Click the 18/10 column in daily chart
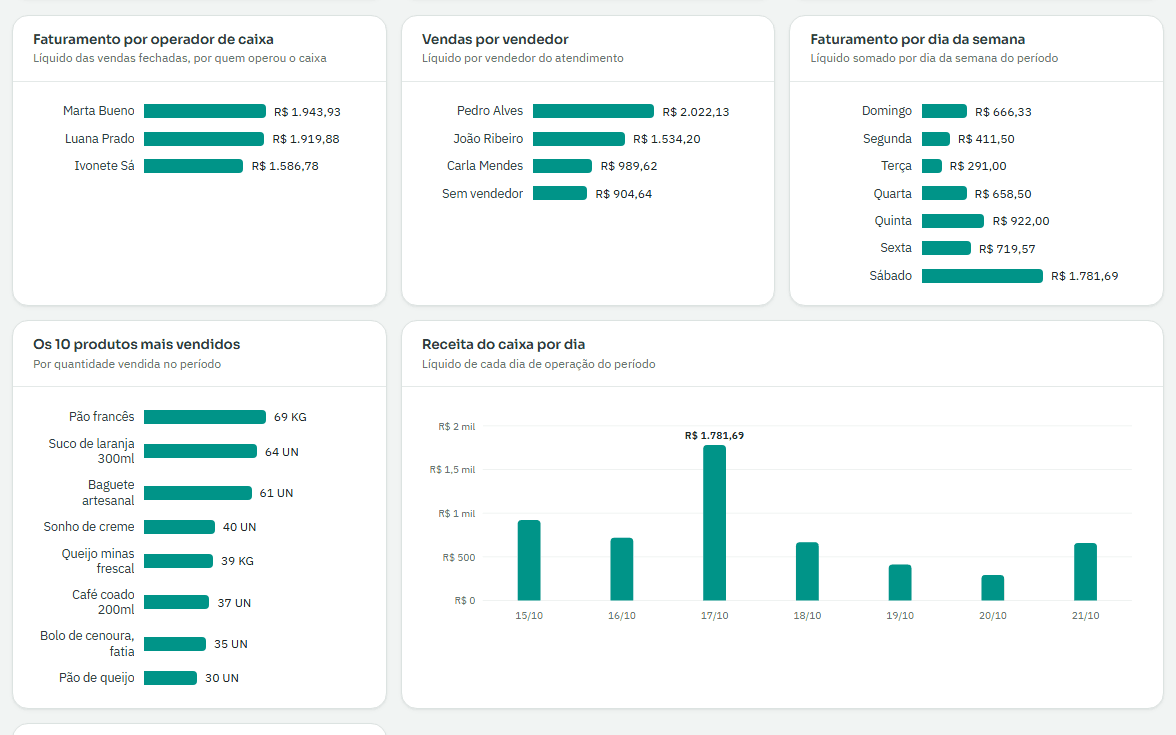The image size is (1176, 735). tap(807, 572)
